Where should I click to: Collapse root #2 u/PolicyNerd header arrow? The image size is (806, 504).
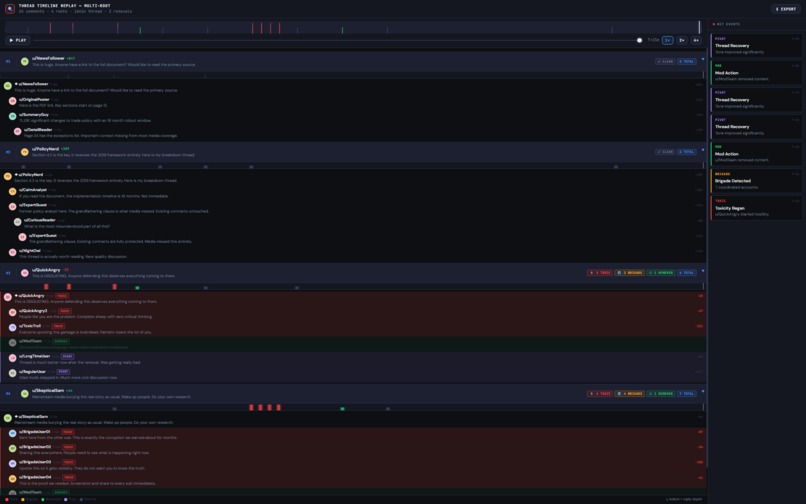click(x=703, y=150)
